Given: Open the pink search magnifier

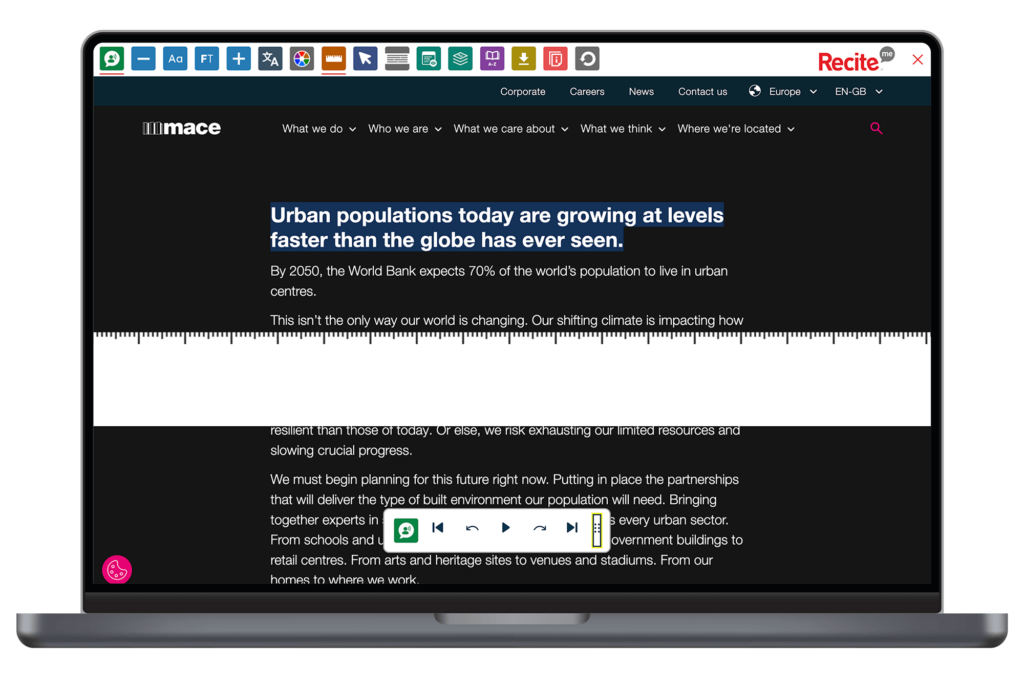Looking at the screenshot, I should click(x=876, y=128).
